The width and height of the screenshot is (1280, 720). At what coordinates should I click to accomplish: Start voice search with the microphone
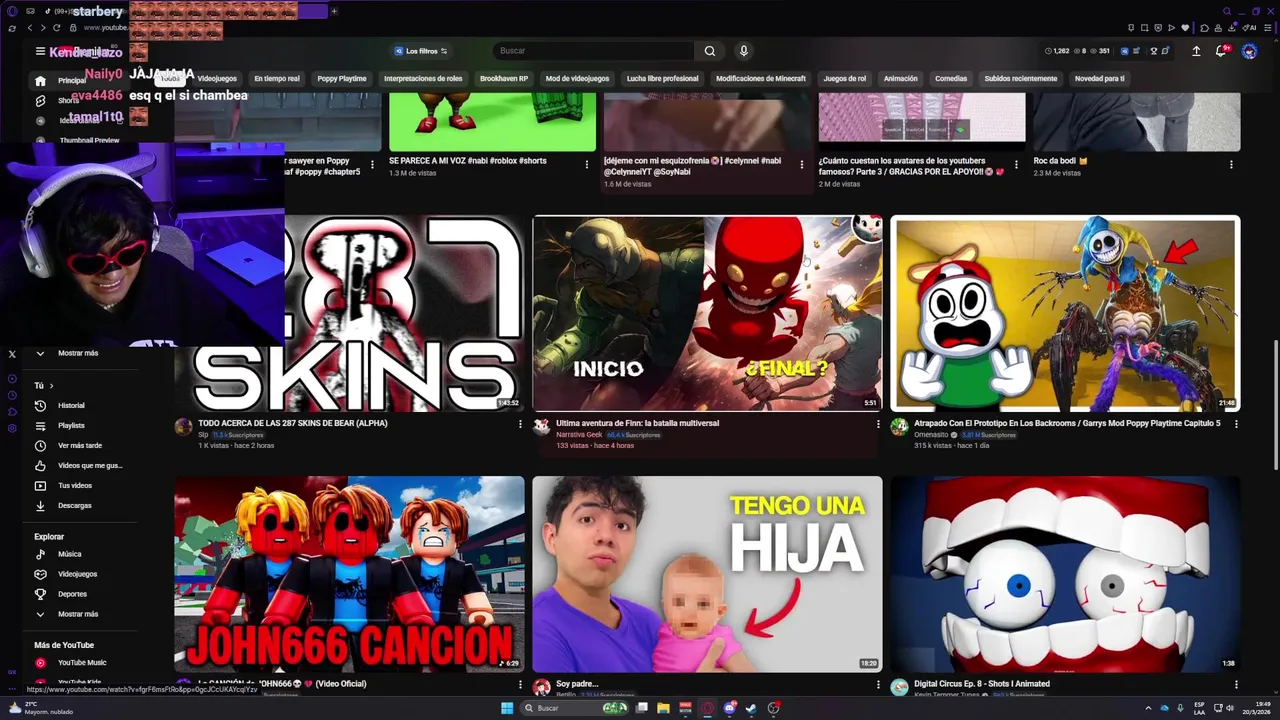coord(743,51)
